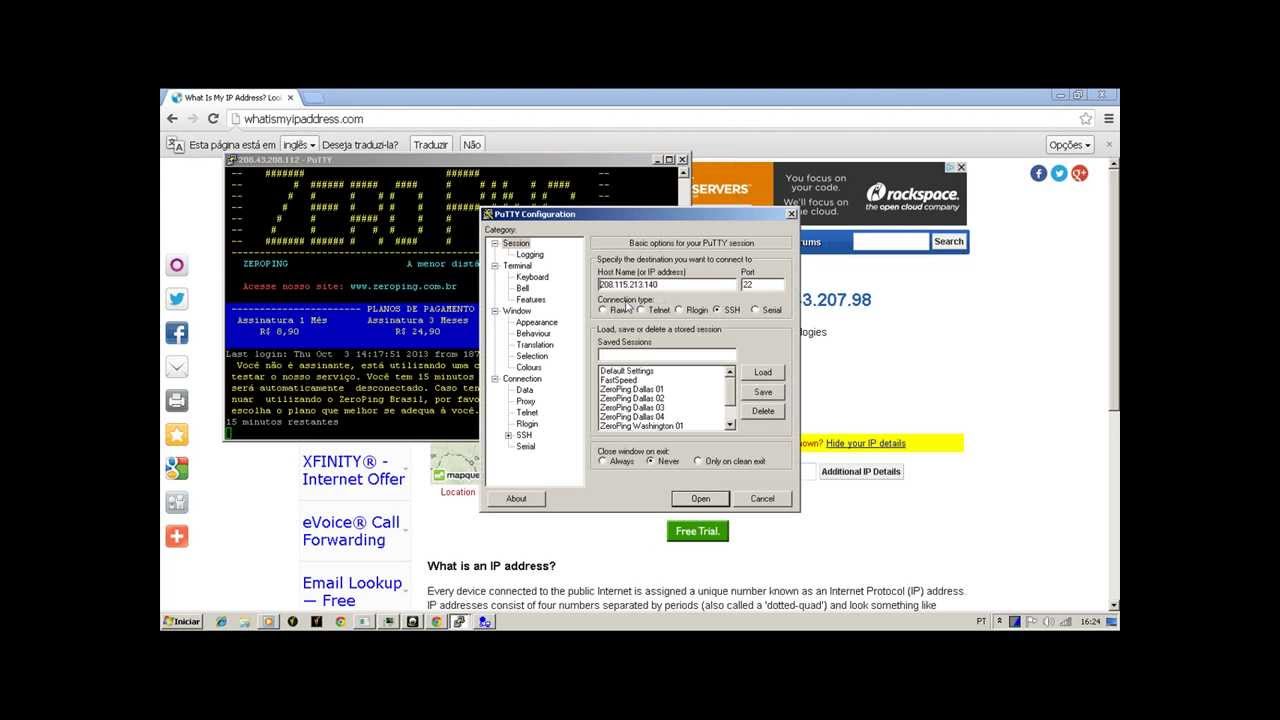Click the Google share sidebar icon
Screen dimensions: 1280x720
[x=177, y=469]
